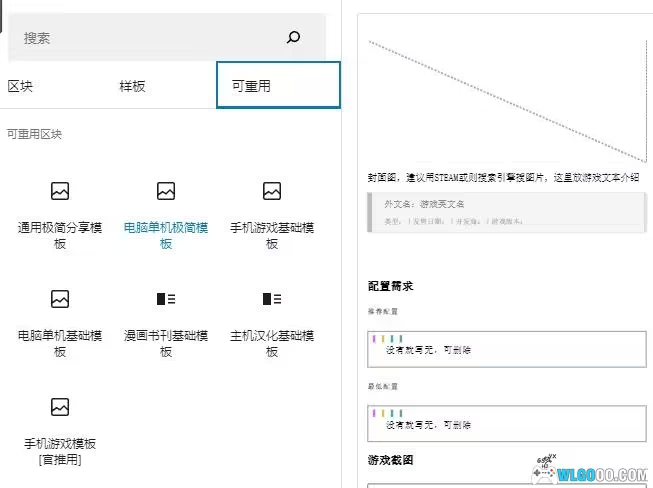Click the 最低配置 subheading

pyautogui.click(x=382, y=386)
